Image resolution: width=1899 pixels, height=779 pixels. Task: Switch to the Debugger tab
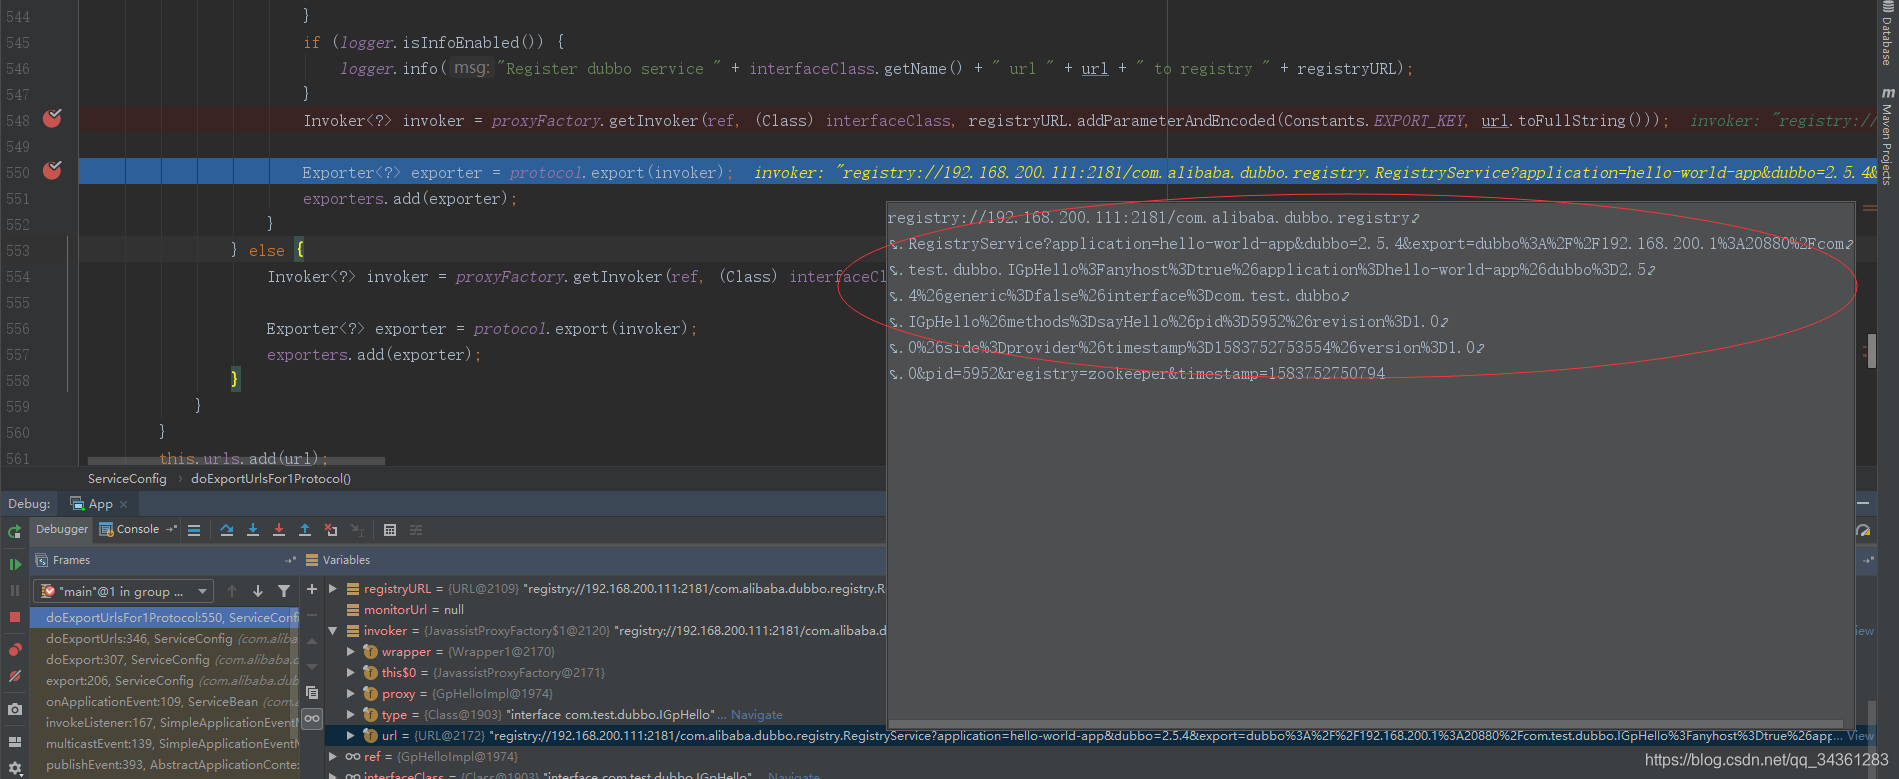tap(62, 529)
